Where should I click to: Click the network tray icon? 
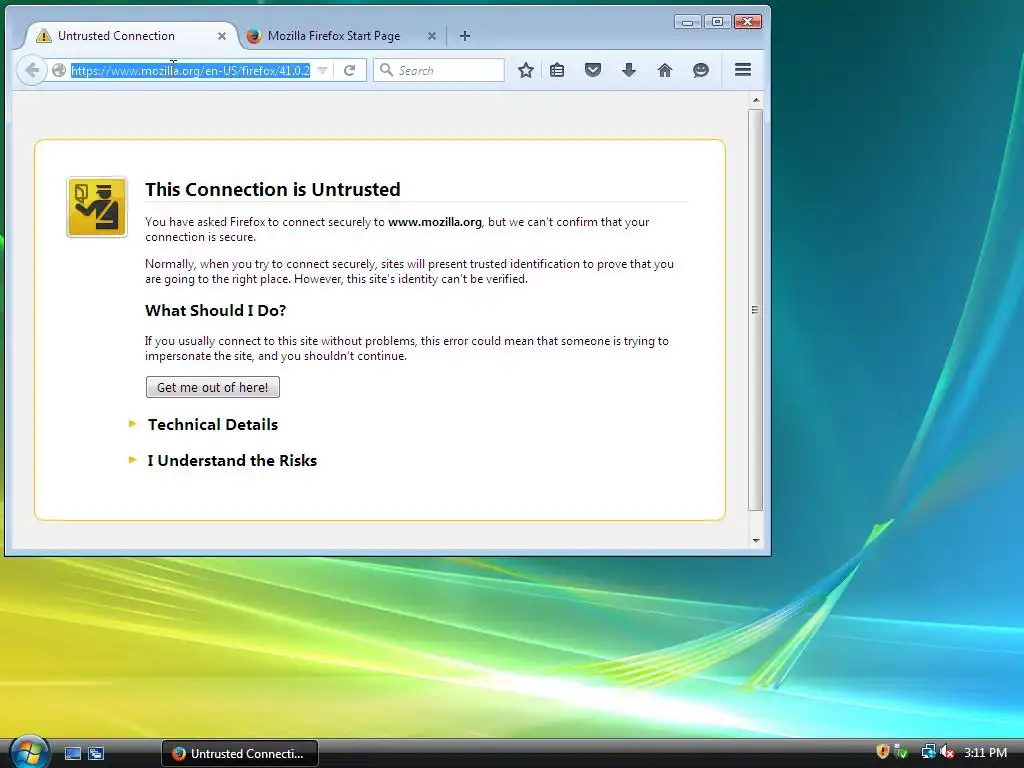point(928,752)
